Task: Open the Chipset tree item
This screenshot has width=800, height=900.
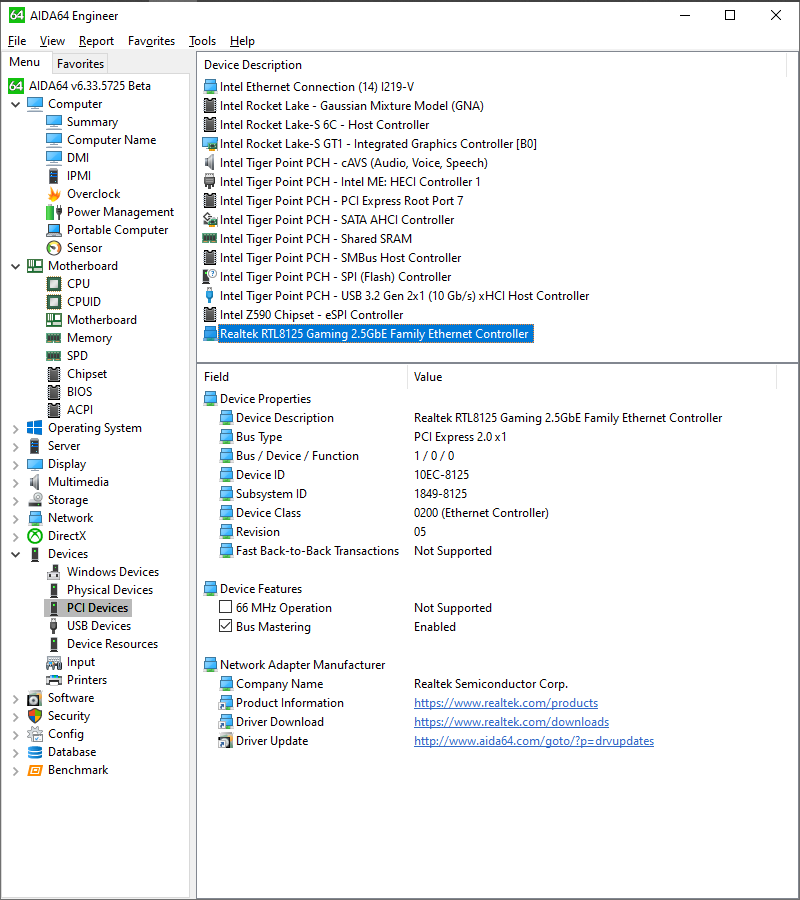Action: [87, 374]
